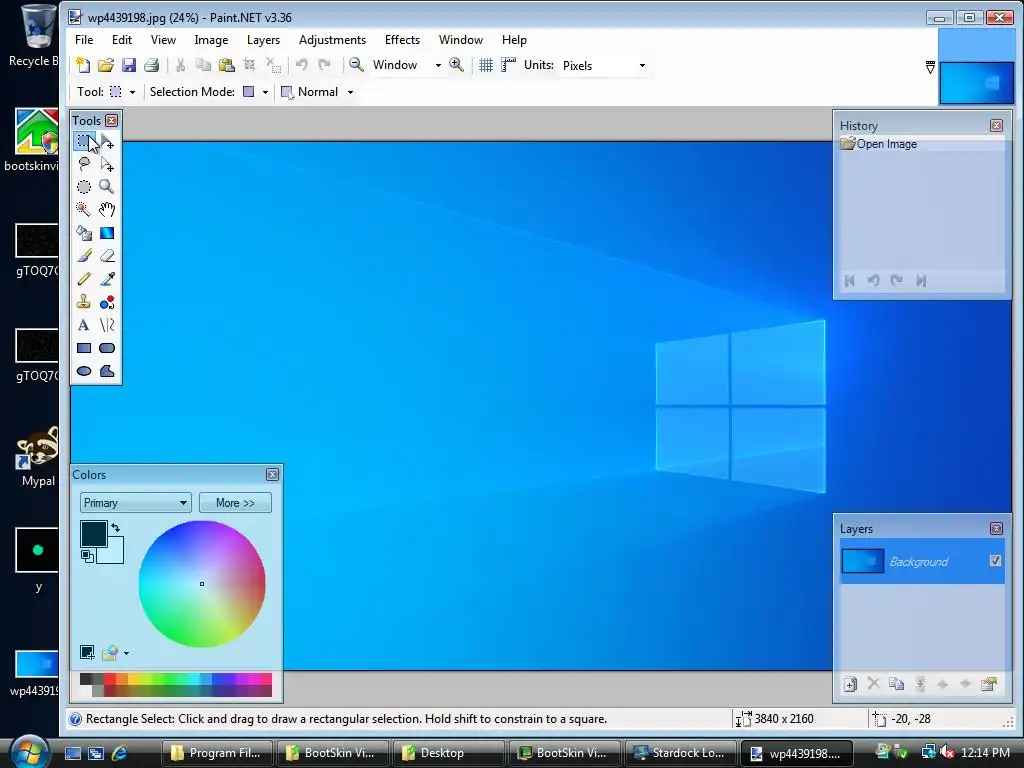Viewport: 1024px width, 768px height.
Task: Select the Eraser tool
Action: click(x=107, y=256)
